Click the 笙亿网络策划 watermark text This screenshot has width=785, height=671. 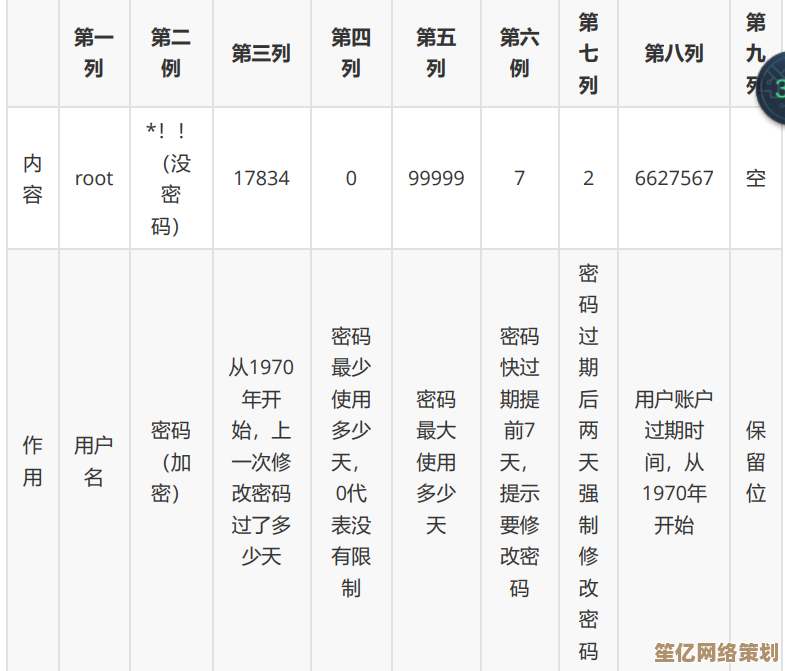pyautogui.click(x=716, y=652)
